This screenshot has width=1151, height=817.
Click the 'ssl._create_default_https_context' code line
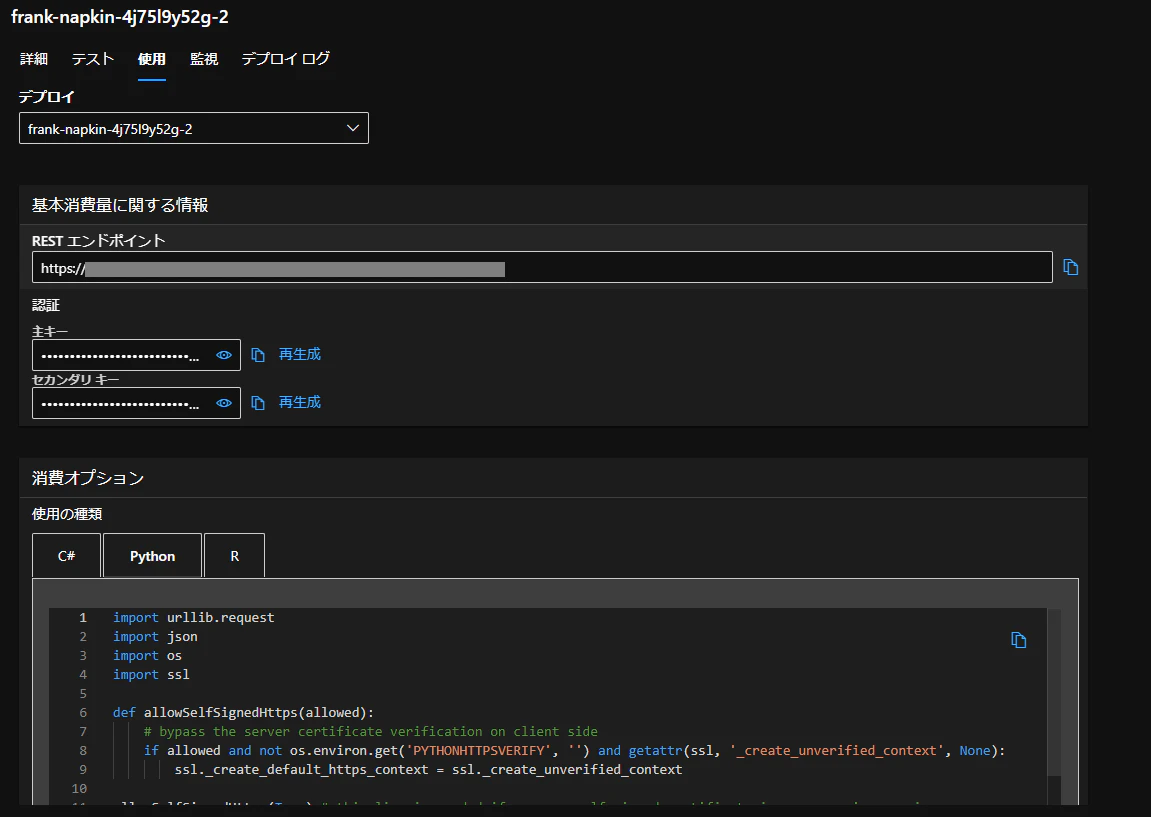pos(429,770)
